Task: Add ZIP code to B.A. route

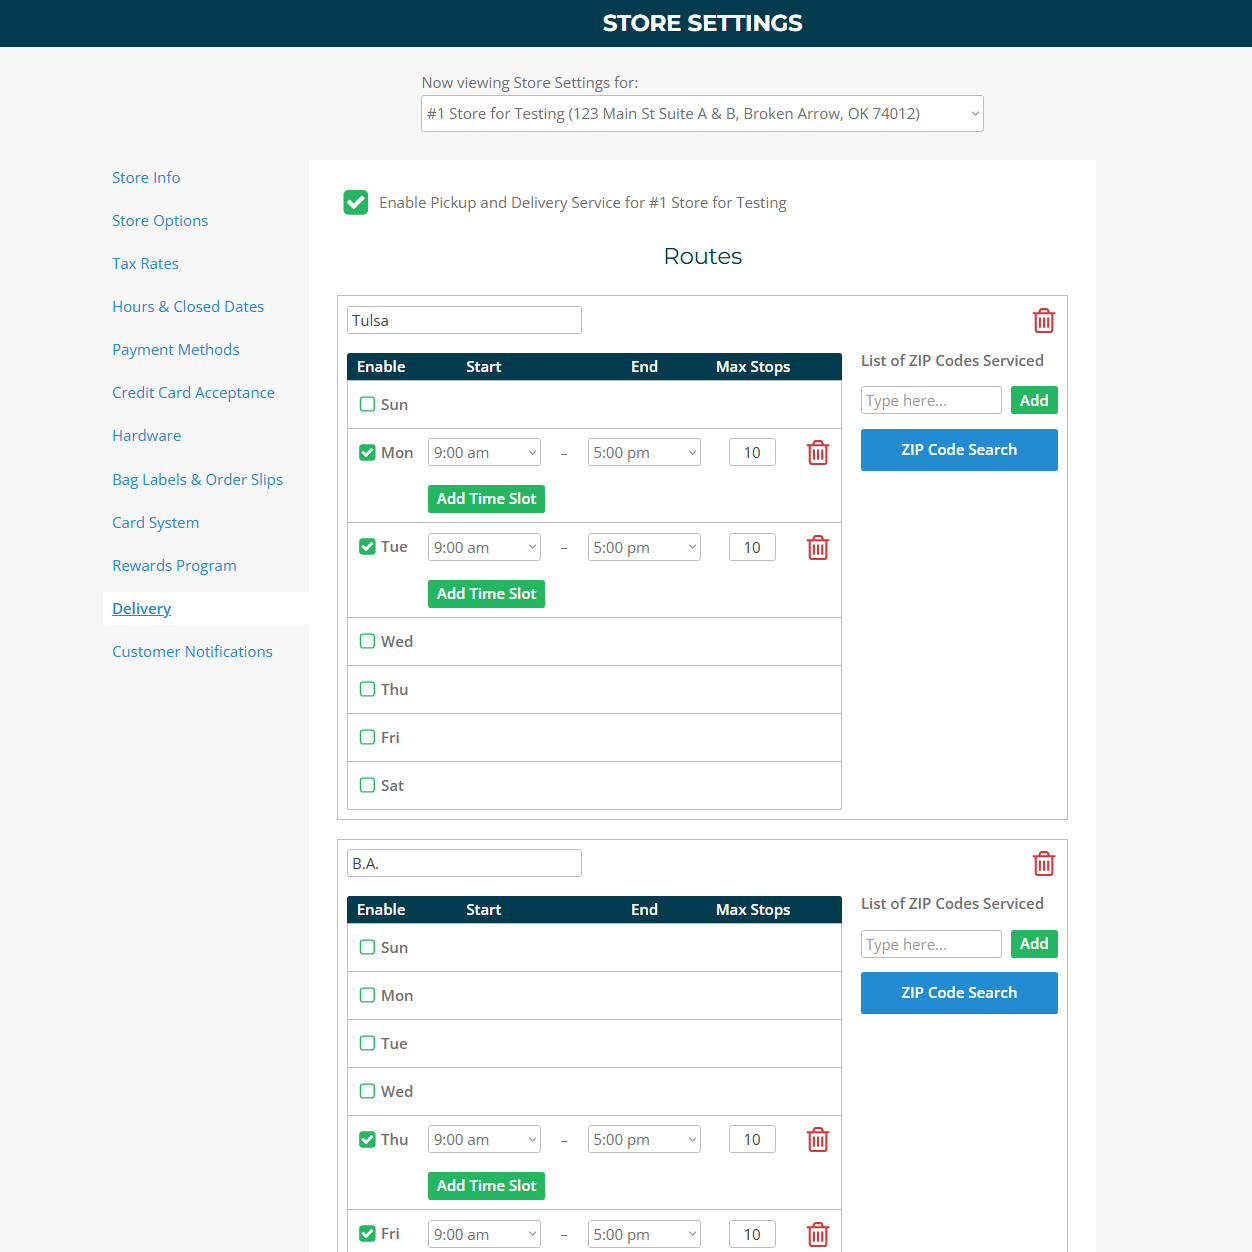Action: (x=1034, y=944)
